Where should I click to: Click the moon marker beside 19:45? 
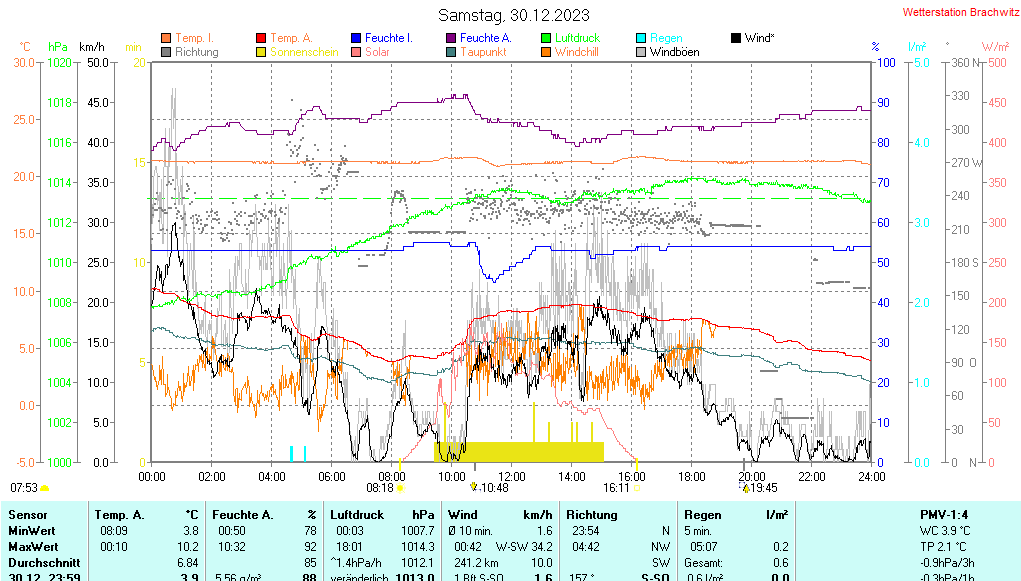(x=745, y=488)
